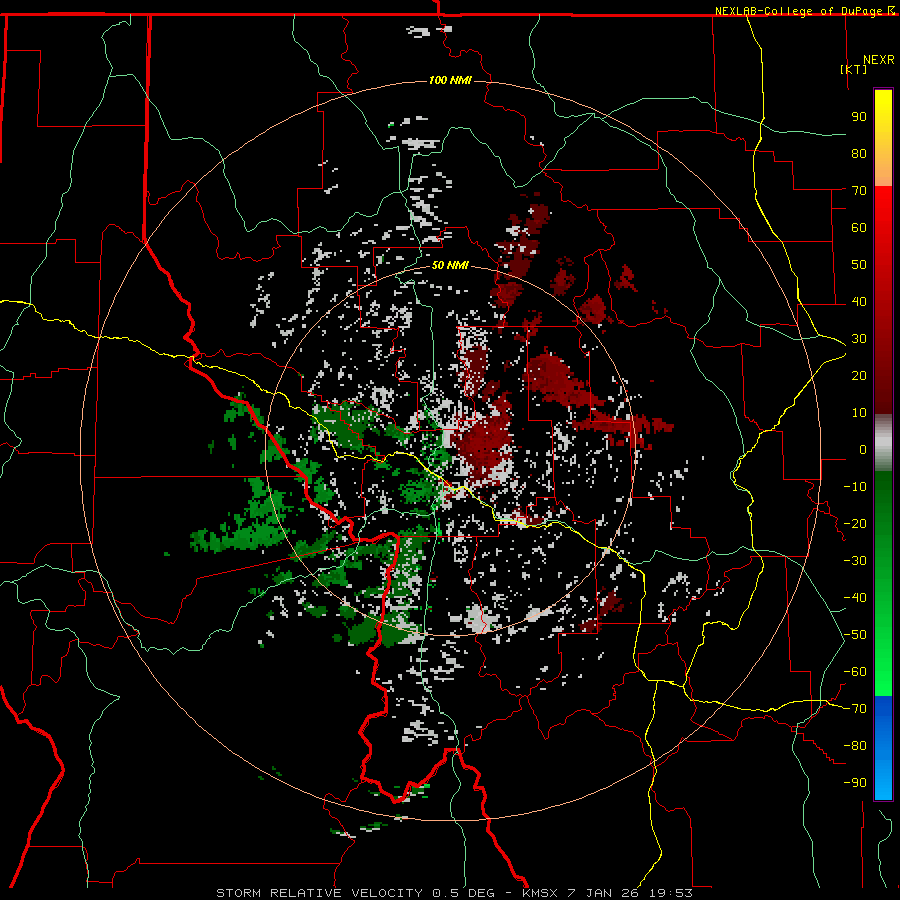Click the 70 value on velocity scale
This screenshot has height=900, width=900.
point(859,191)
